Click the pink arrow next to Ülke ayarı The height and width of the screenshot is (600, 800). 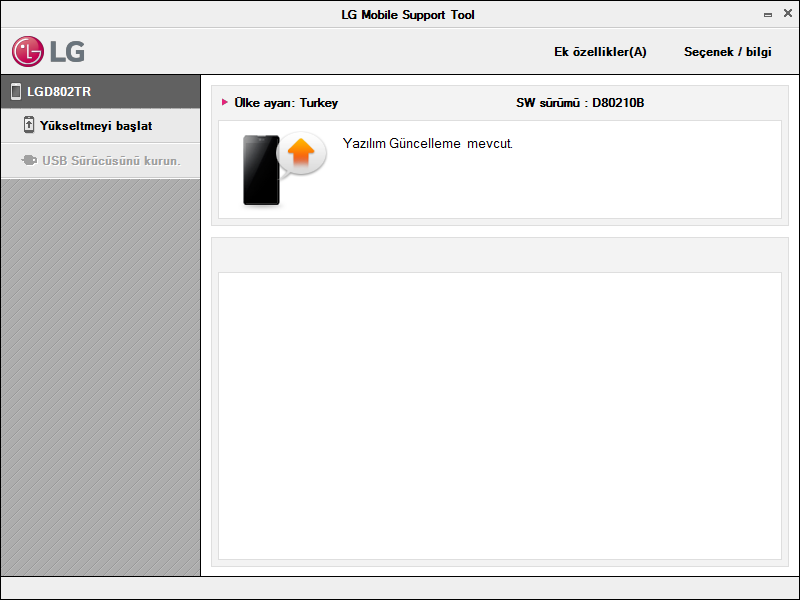click(x=224, y=102)
